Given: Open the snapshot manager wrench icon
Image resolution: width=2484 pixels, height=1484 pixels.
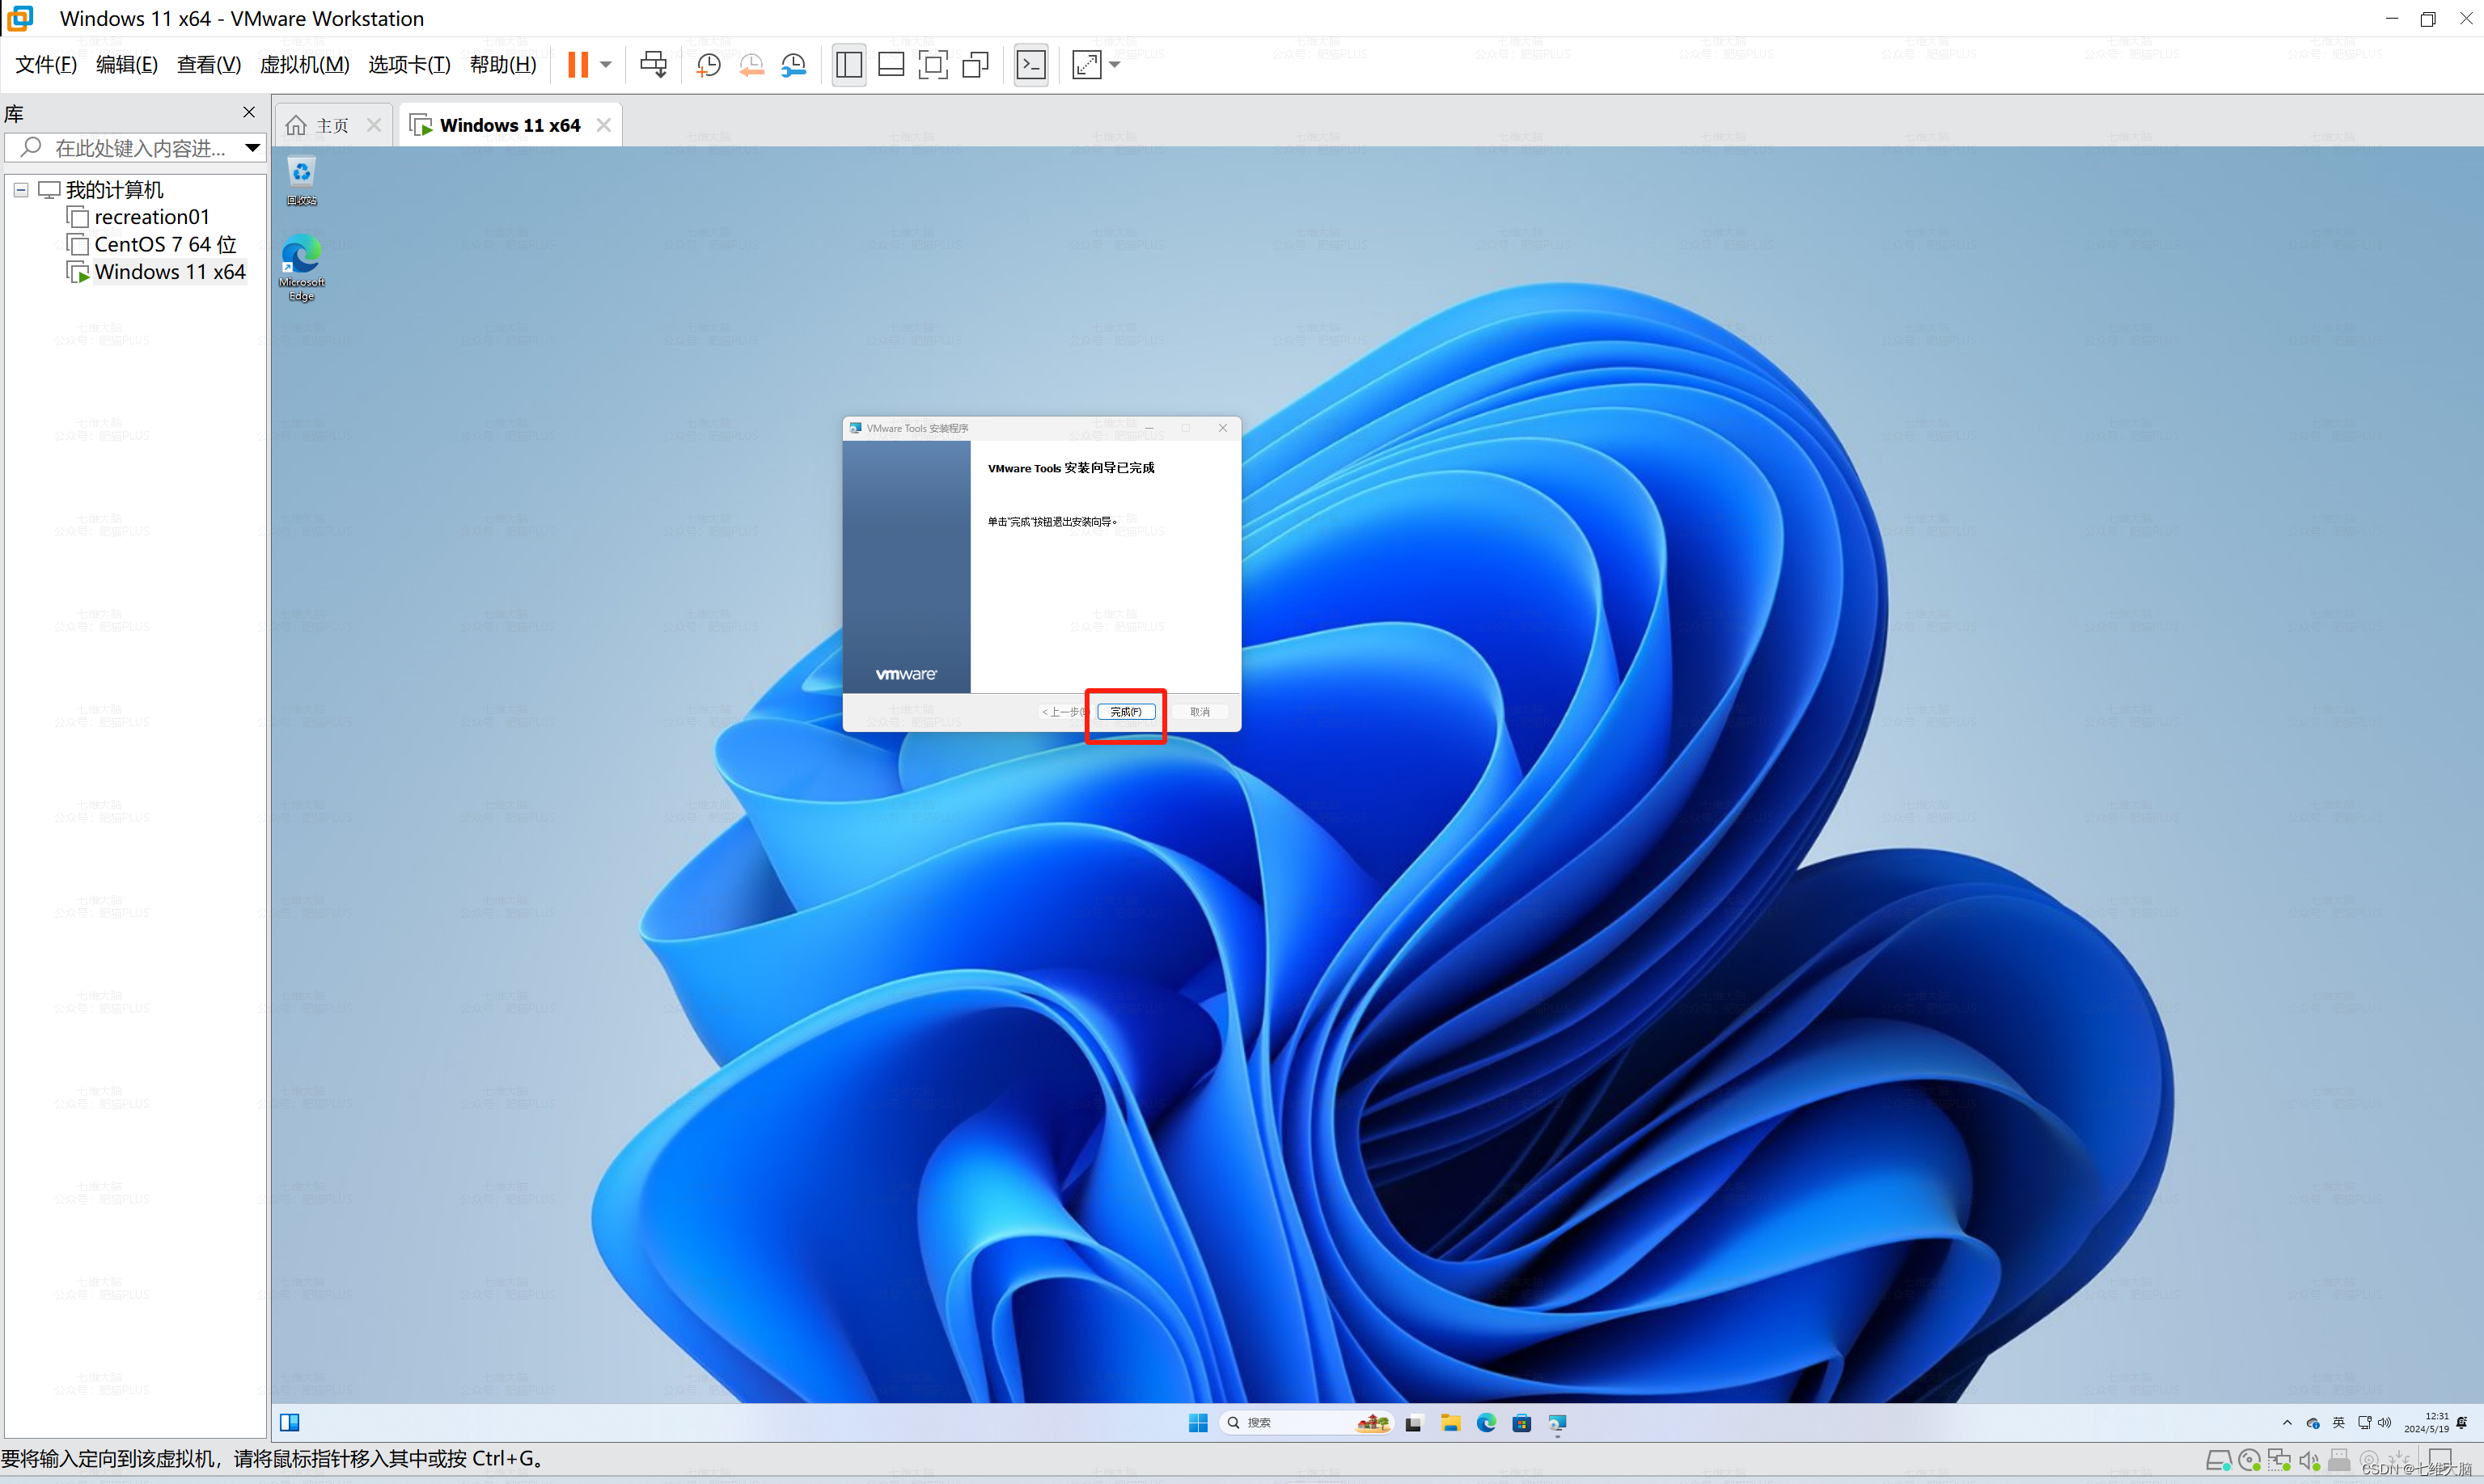Looking at the screenshot, I should point(794,65).
